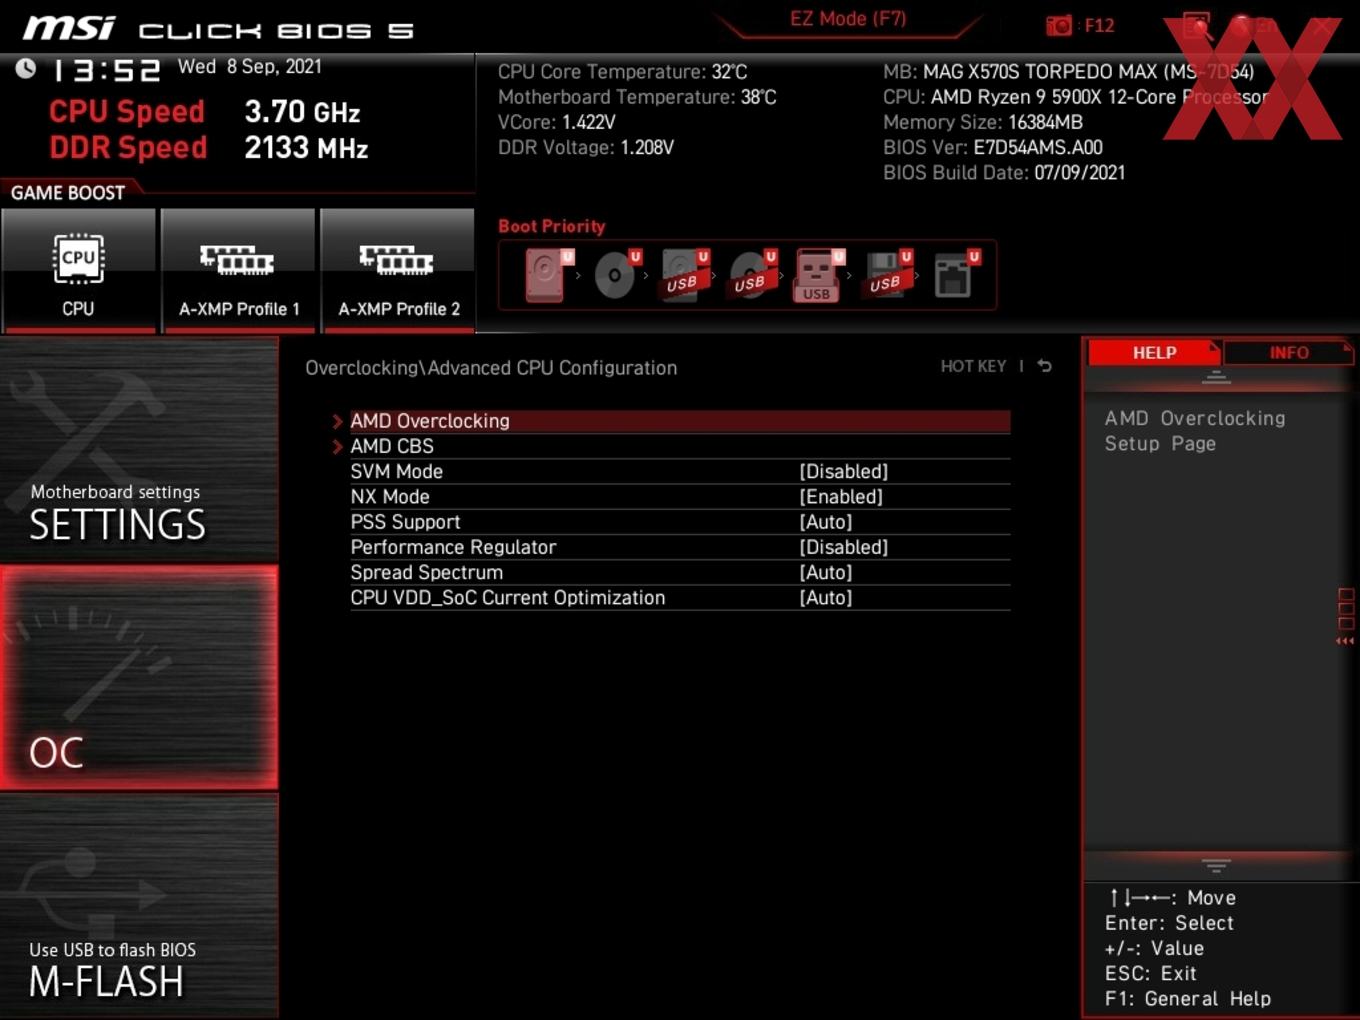This screenshot has height=1020, width=1360.
Task: Click the PSS Support setting label
Action: click(x=405, y=522)
